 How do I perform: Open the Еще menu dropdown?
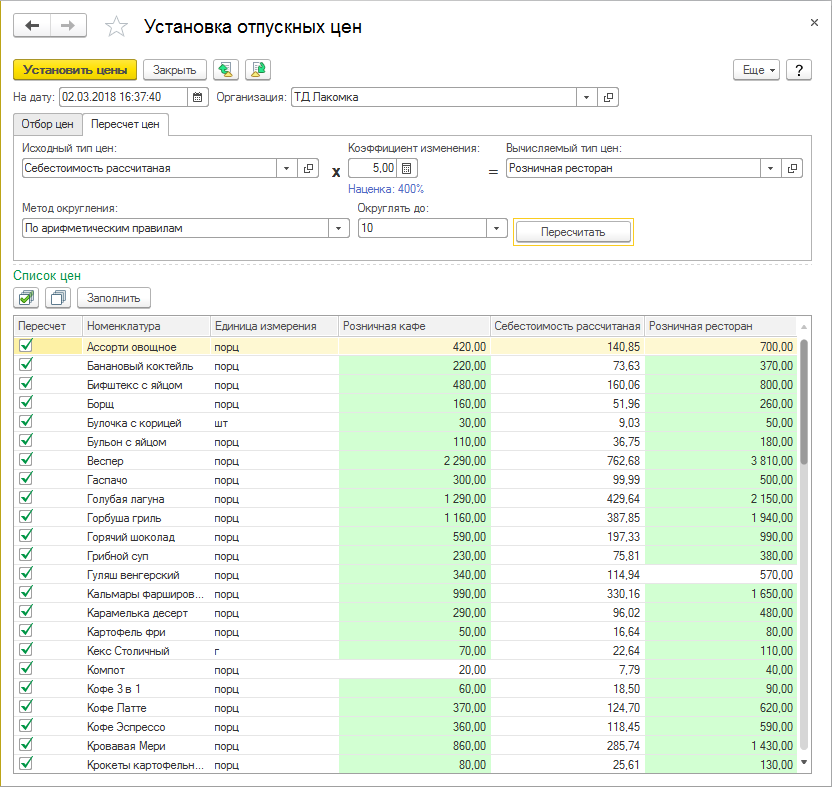click(756, 70)
